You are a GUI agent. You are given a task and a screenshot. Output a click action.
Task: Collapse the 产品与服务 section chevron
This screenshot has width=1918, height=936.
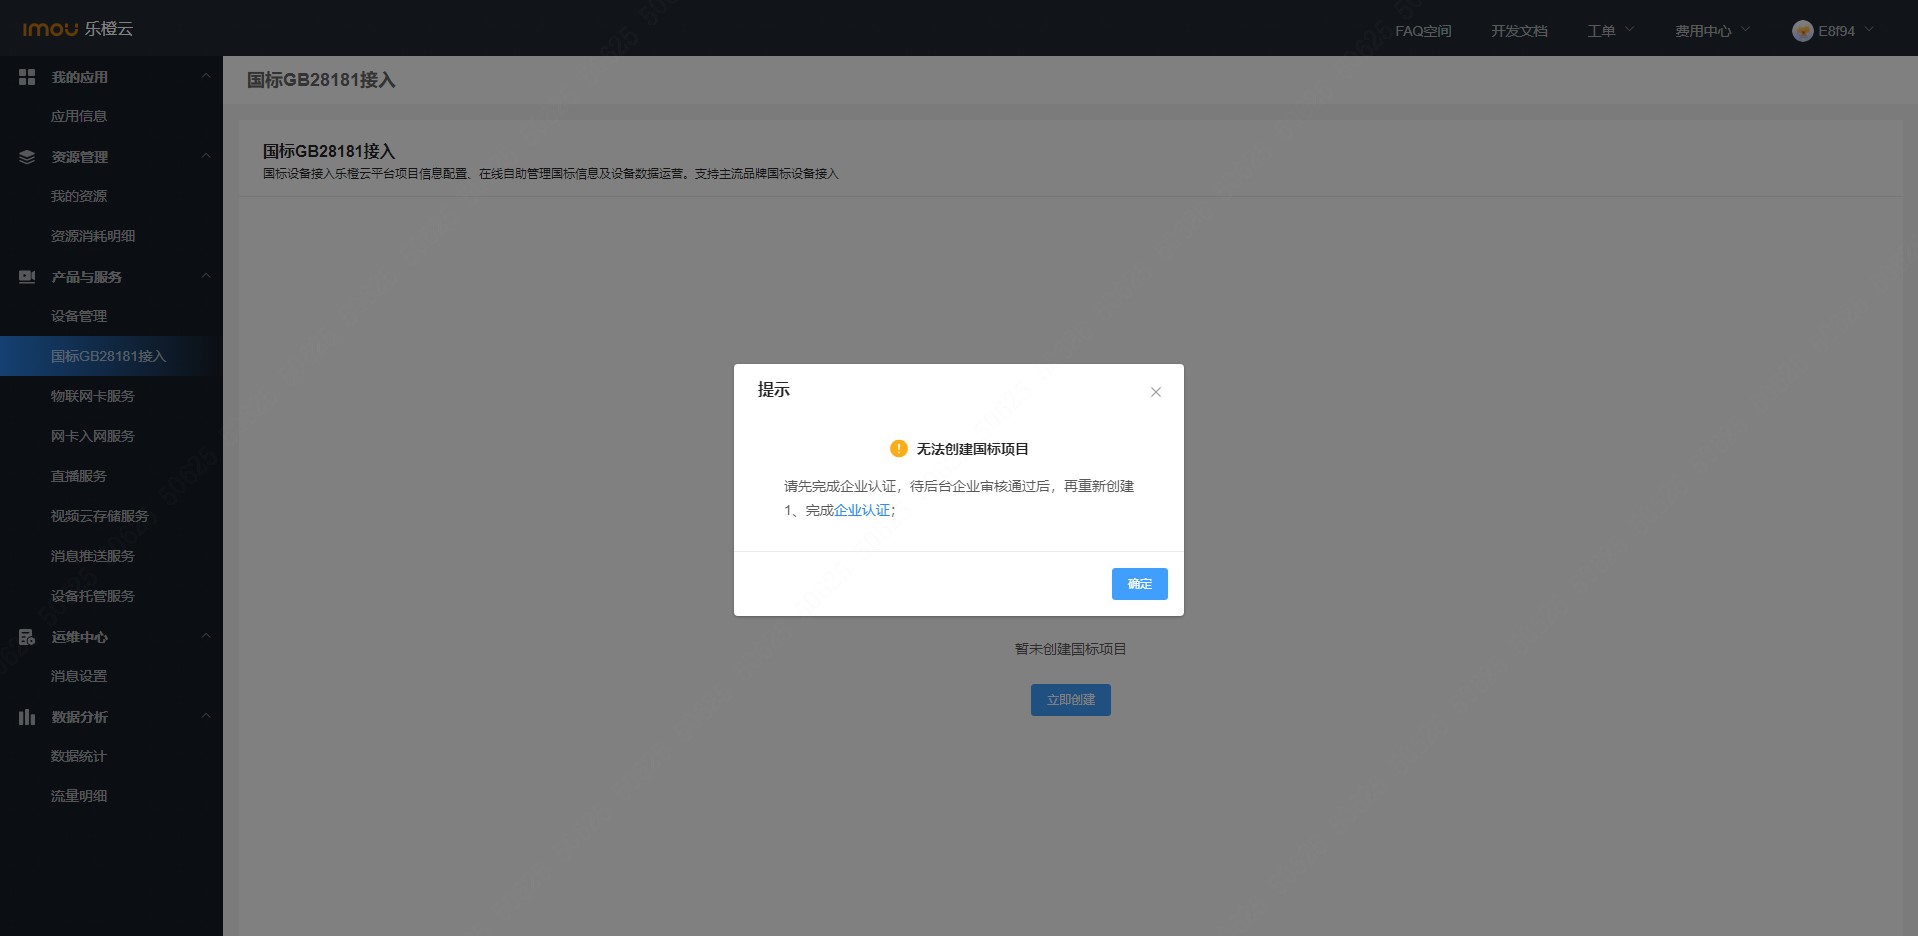(206, 276)
